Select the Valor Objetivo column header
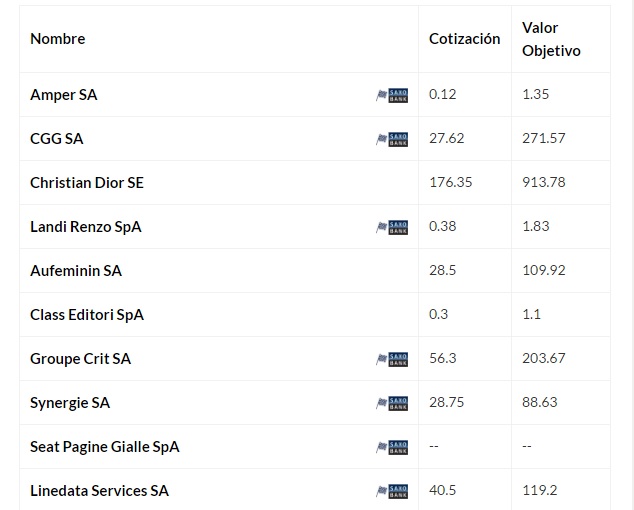The width and height of the screenshot is (634, 510). coord(551,39)
